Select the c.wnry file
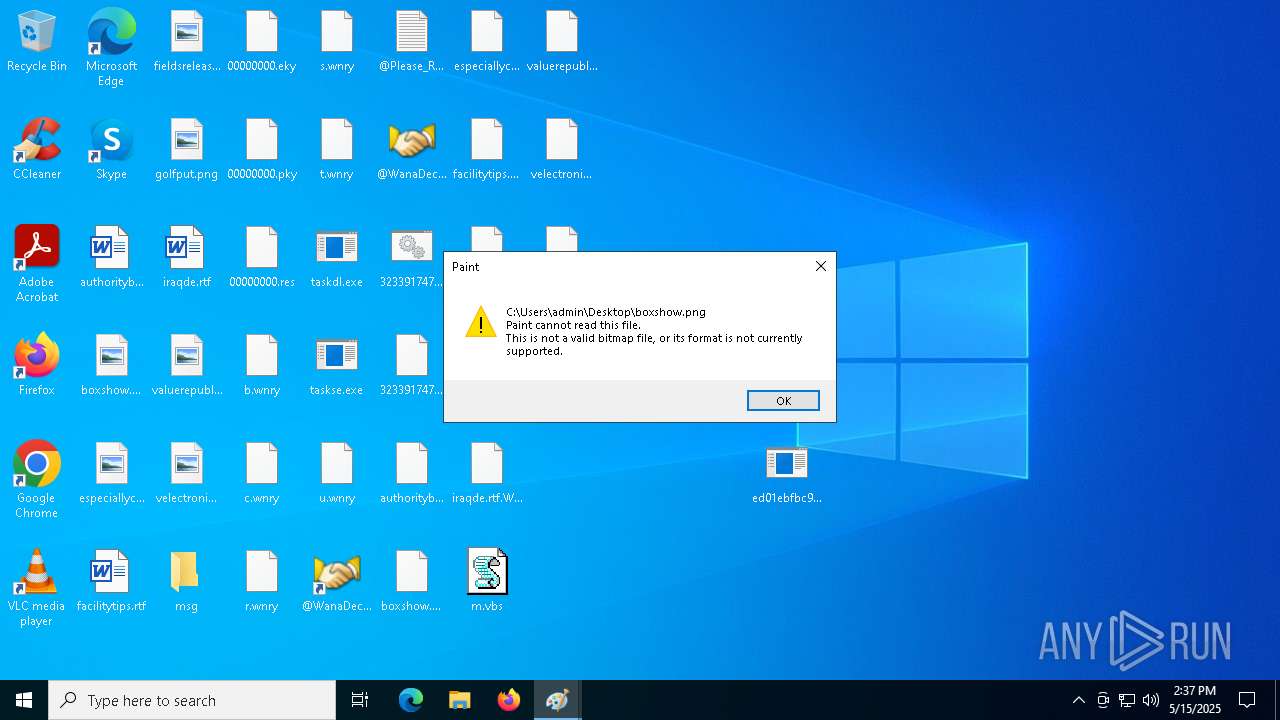Screen dimensions: 1280x720 [262, 474]
